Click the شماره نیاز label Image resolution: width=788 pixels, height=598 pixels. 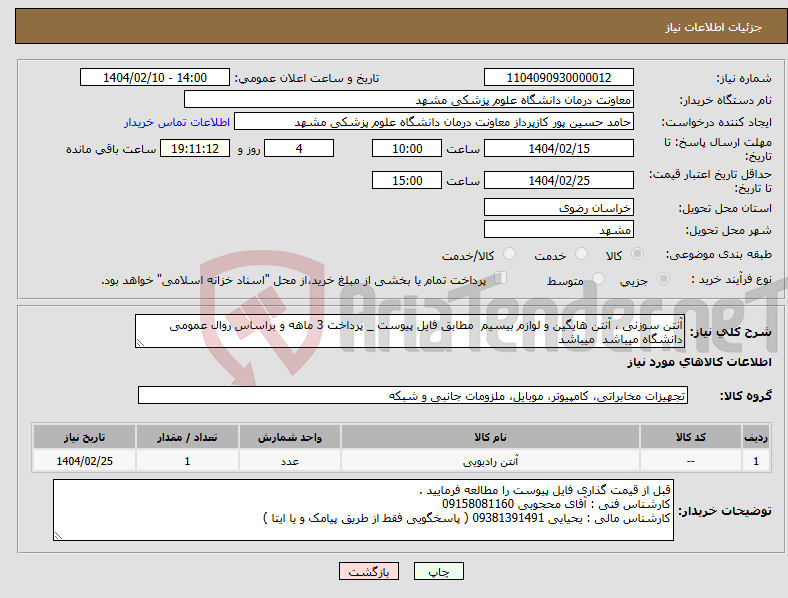[744, 78]
